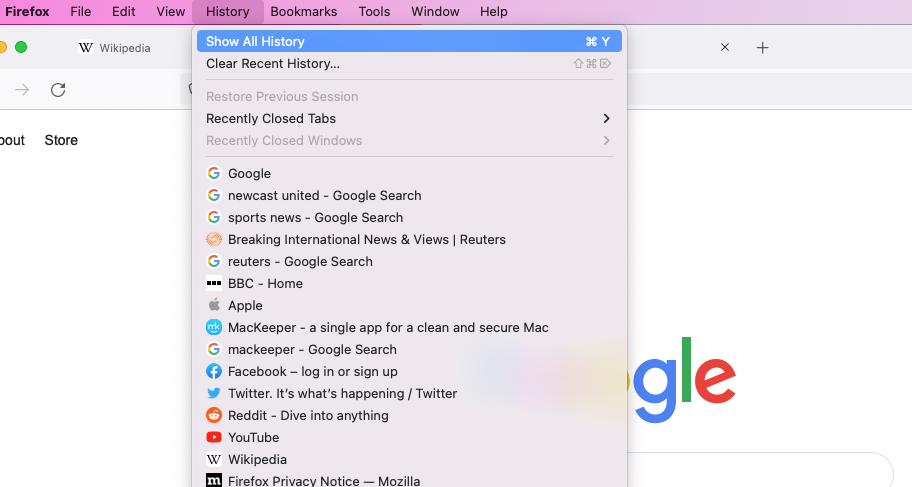Click the green maximize window button
The image size is (912, 487).
tap(21, 47)
